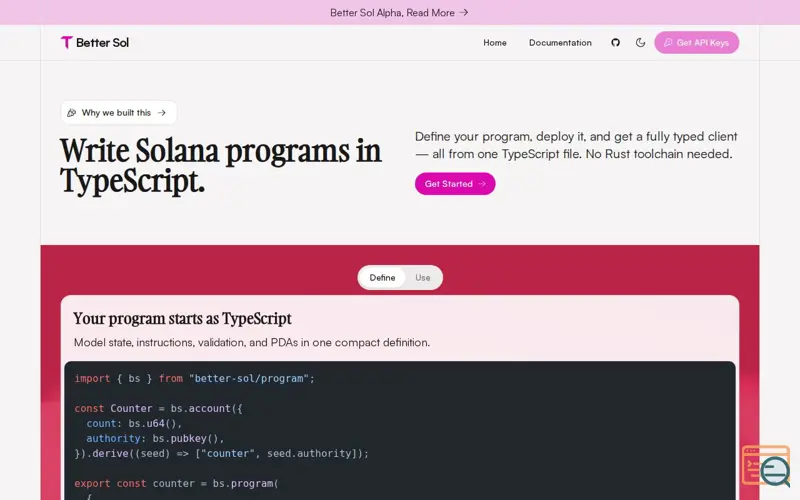Click the Better Sol logo icon

[66, 42]
